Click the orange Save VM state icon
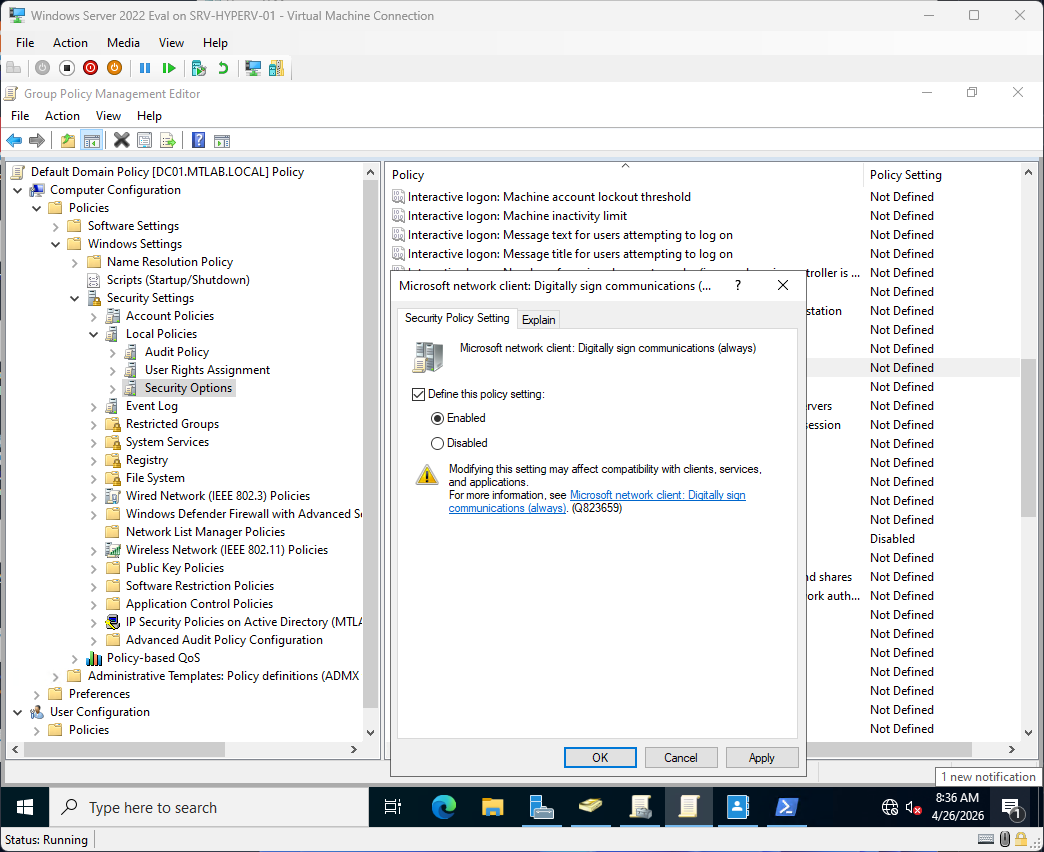 pyautogui.click(x=115, y=68)
